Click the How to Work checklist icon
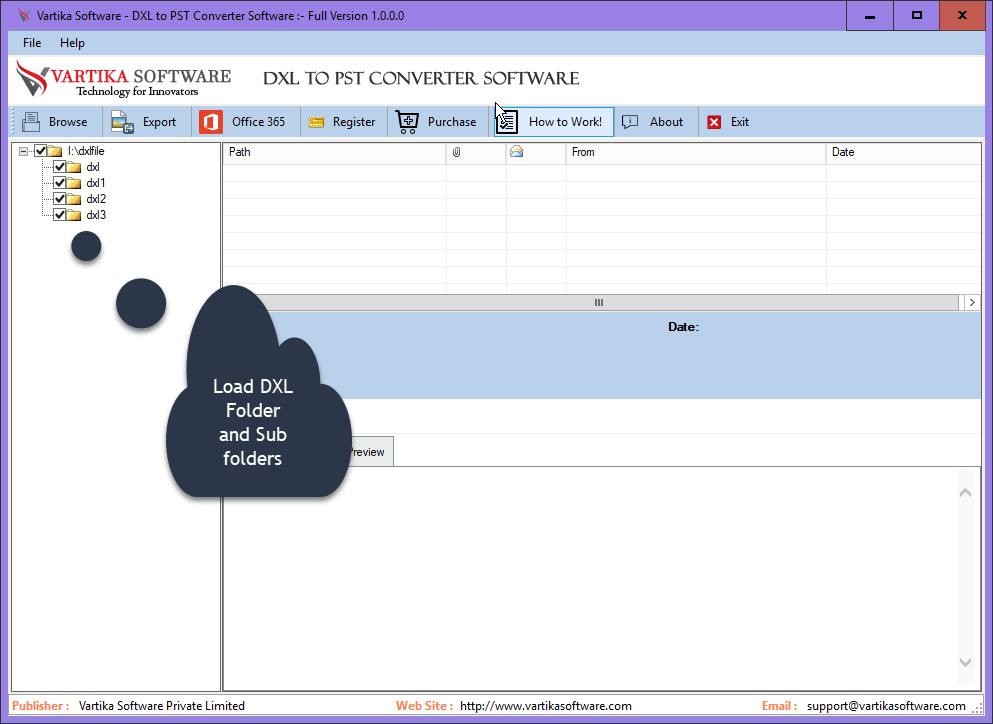993x724 pixels. (507, 122)
